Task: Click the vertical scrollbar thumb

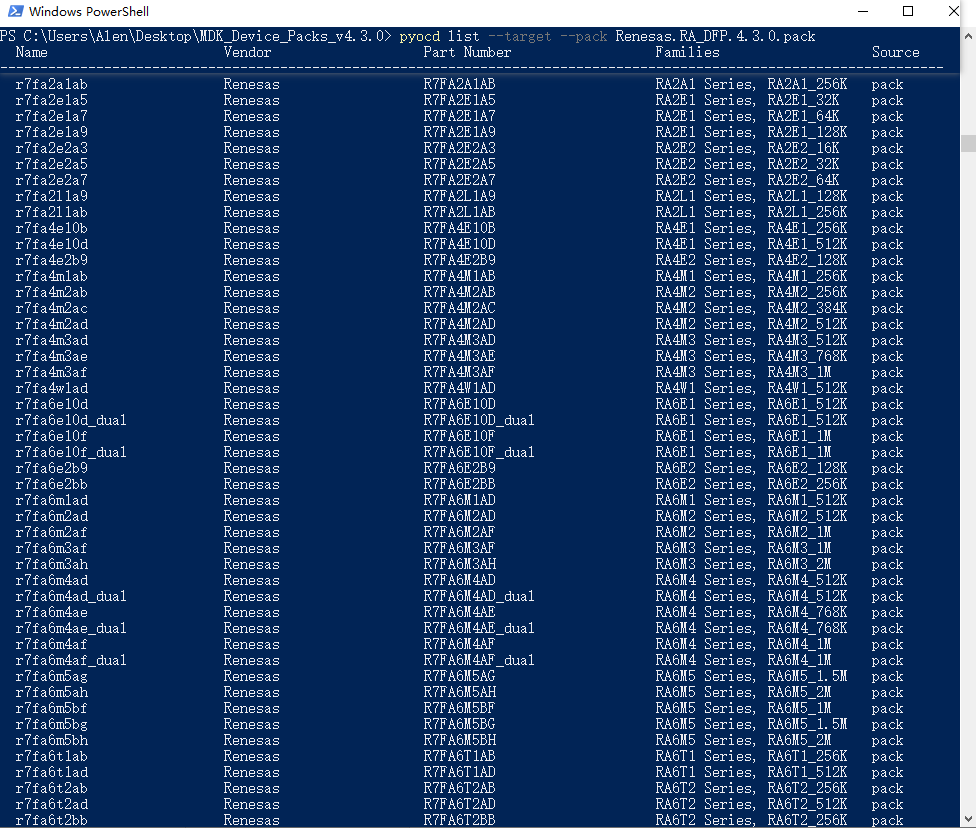Action: pyautogui.click(x=968, y=143)
